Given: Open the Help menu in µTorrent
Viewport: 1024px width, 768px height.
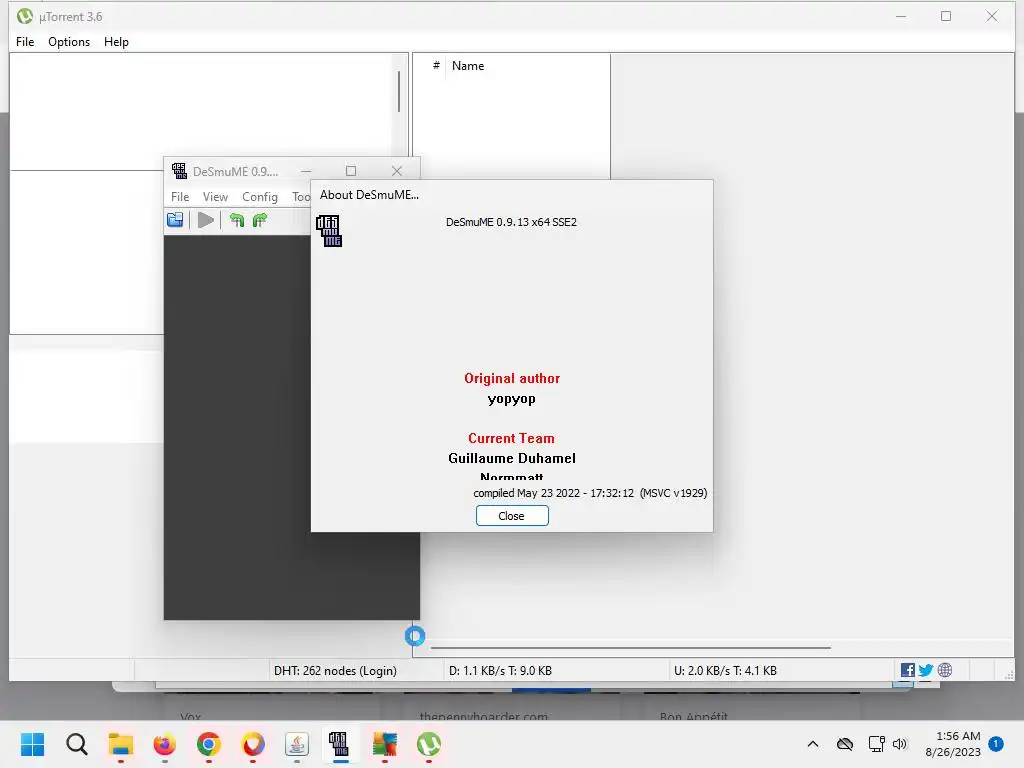Looking at the screenshot, I should click(116, 42).
